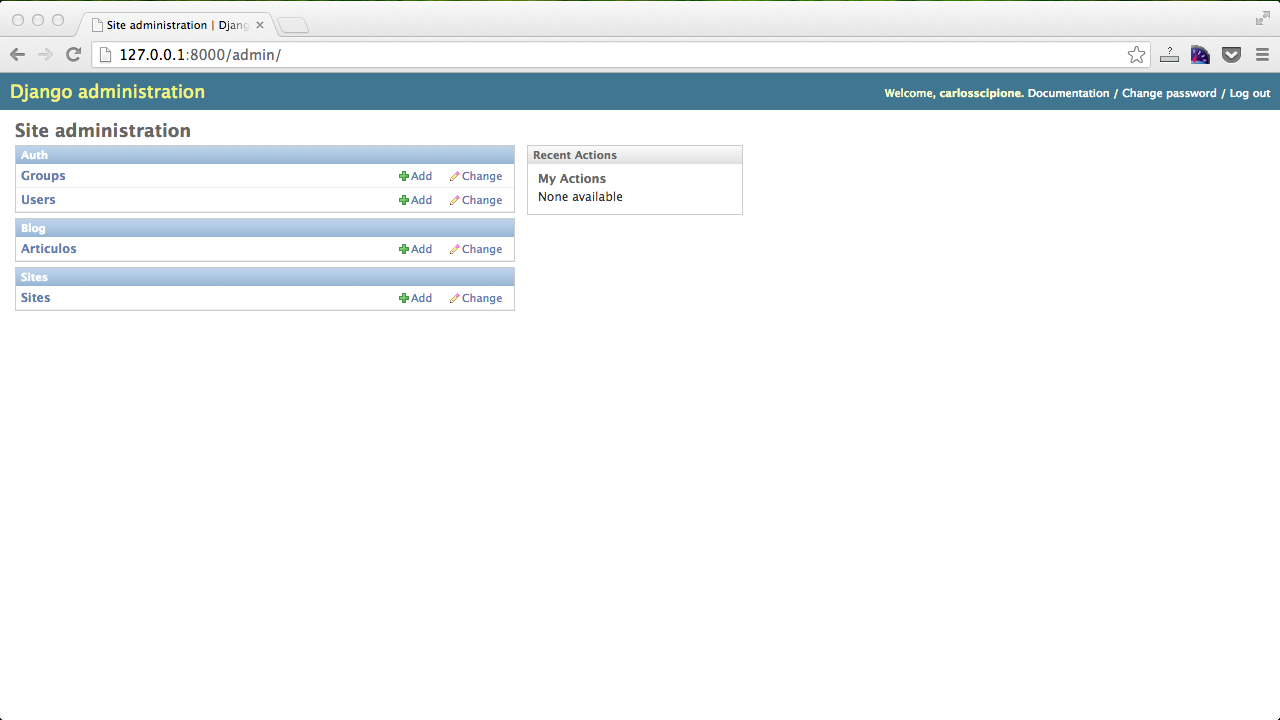Open the Sites model link under Sites

pyautogui.click(x=35, y=298)
